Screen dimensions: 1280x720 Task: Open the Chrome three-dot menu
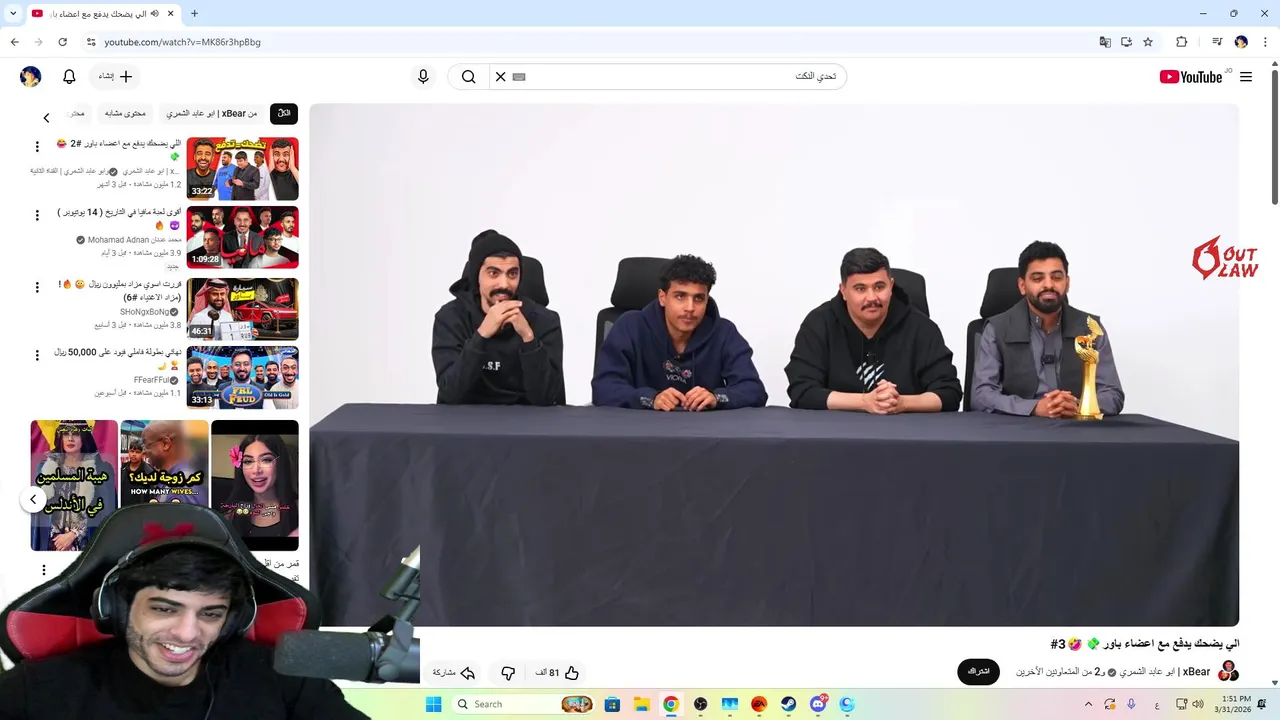tap(1265, 42)
